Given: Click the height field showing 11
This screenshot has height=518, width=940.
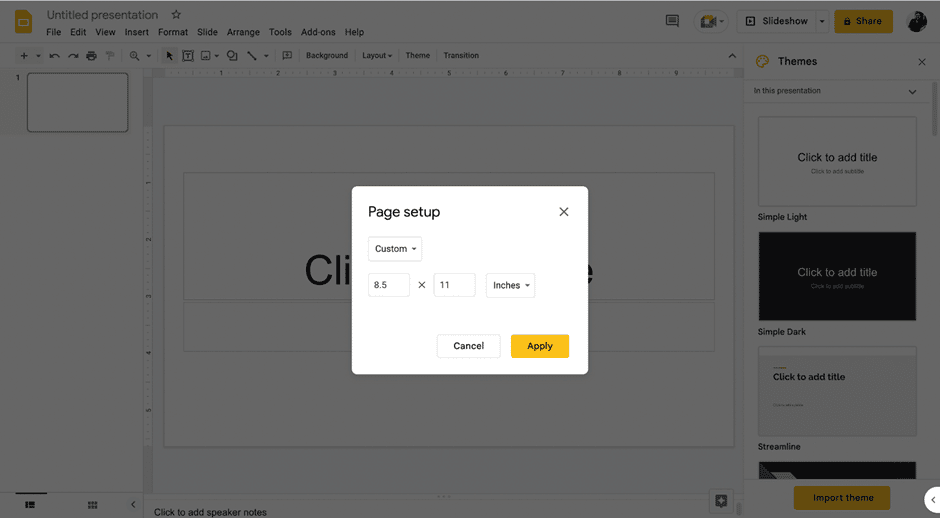Looking at the screenshot, I should [x=453, y=286].
